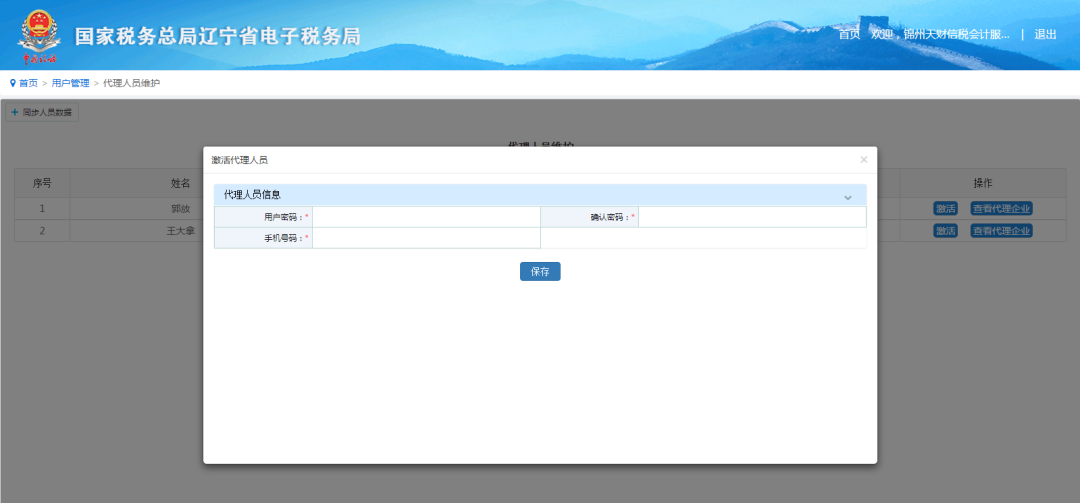View agent companies for 郭放 row
This screenshot has height=503, width=1080.
tap(1001, 209)
